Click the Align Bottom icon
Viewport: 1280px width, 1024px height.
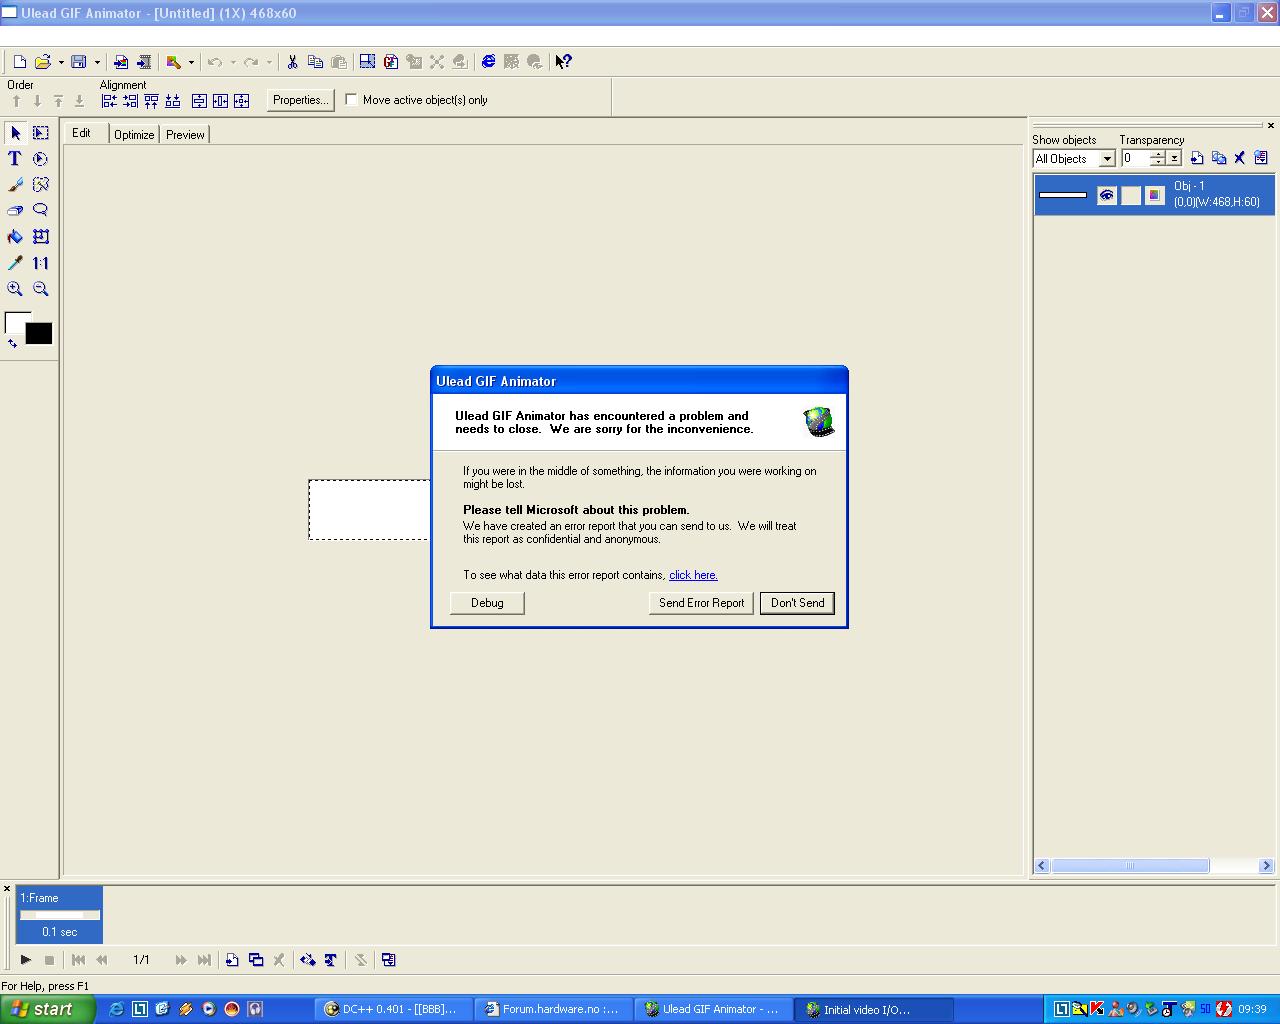coord(173,101)
